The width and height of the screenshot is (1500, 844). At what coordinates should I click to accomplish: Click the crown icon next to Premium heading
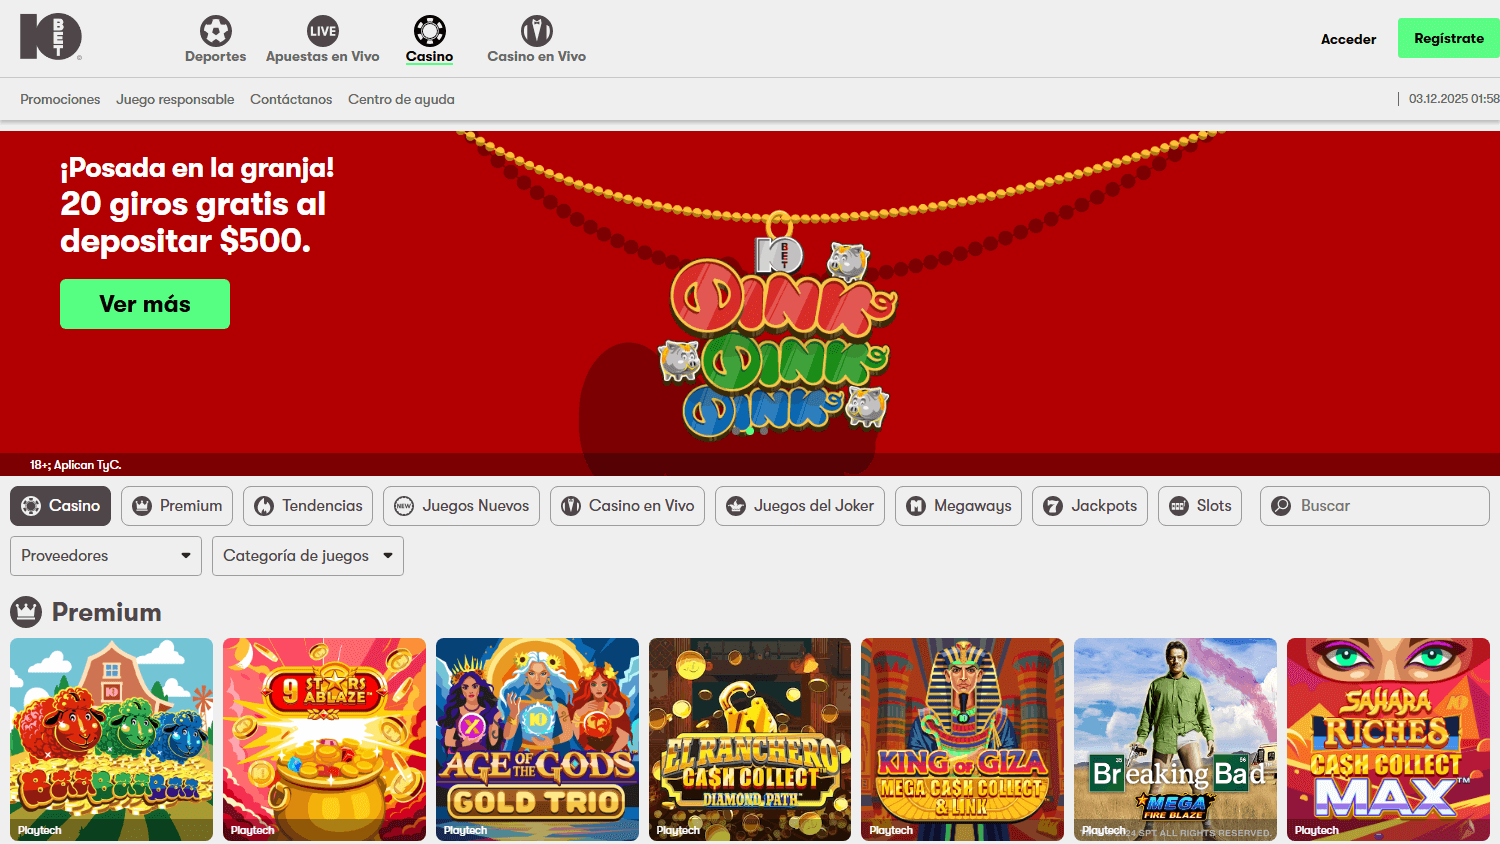tap(24, 611)
